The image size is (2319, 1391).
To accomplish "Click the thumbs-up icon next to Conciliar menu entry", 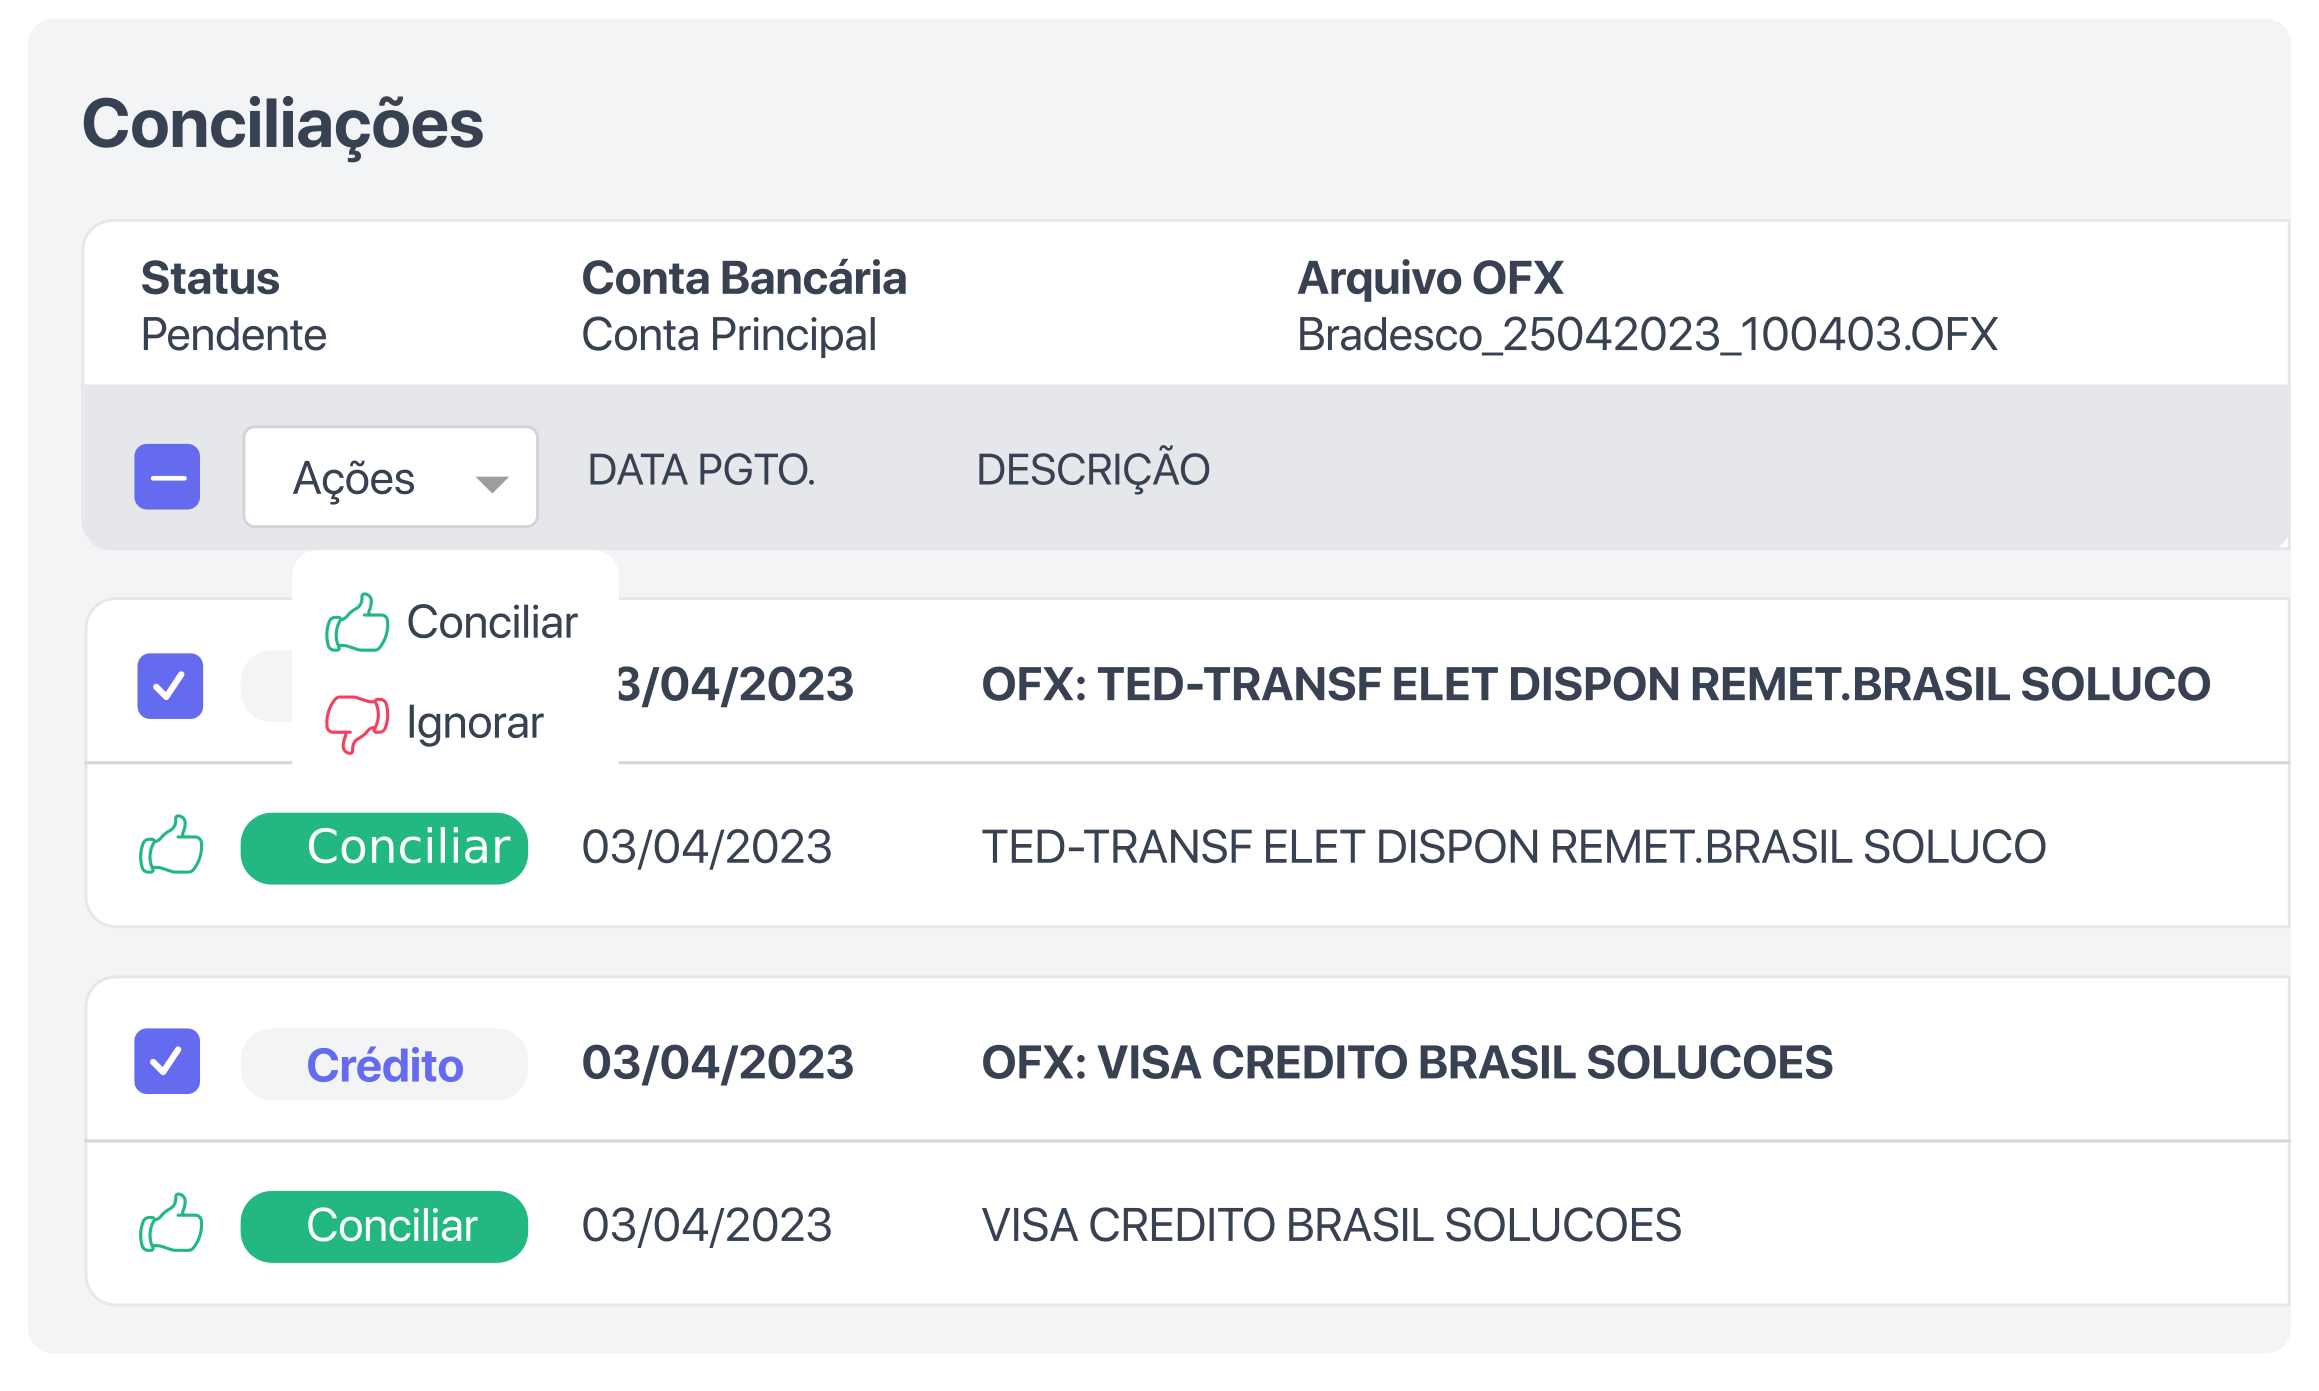I will (x=358, y=622).
